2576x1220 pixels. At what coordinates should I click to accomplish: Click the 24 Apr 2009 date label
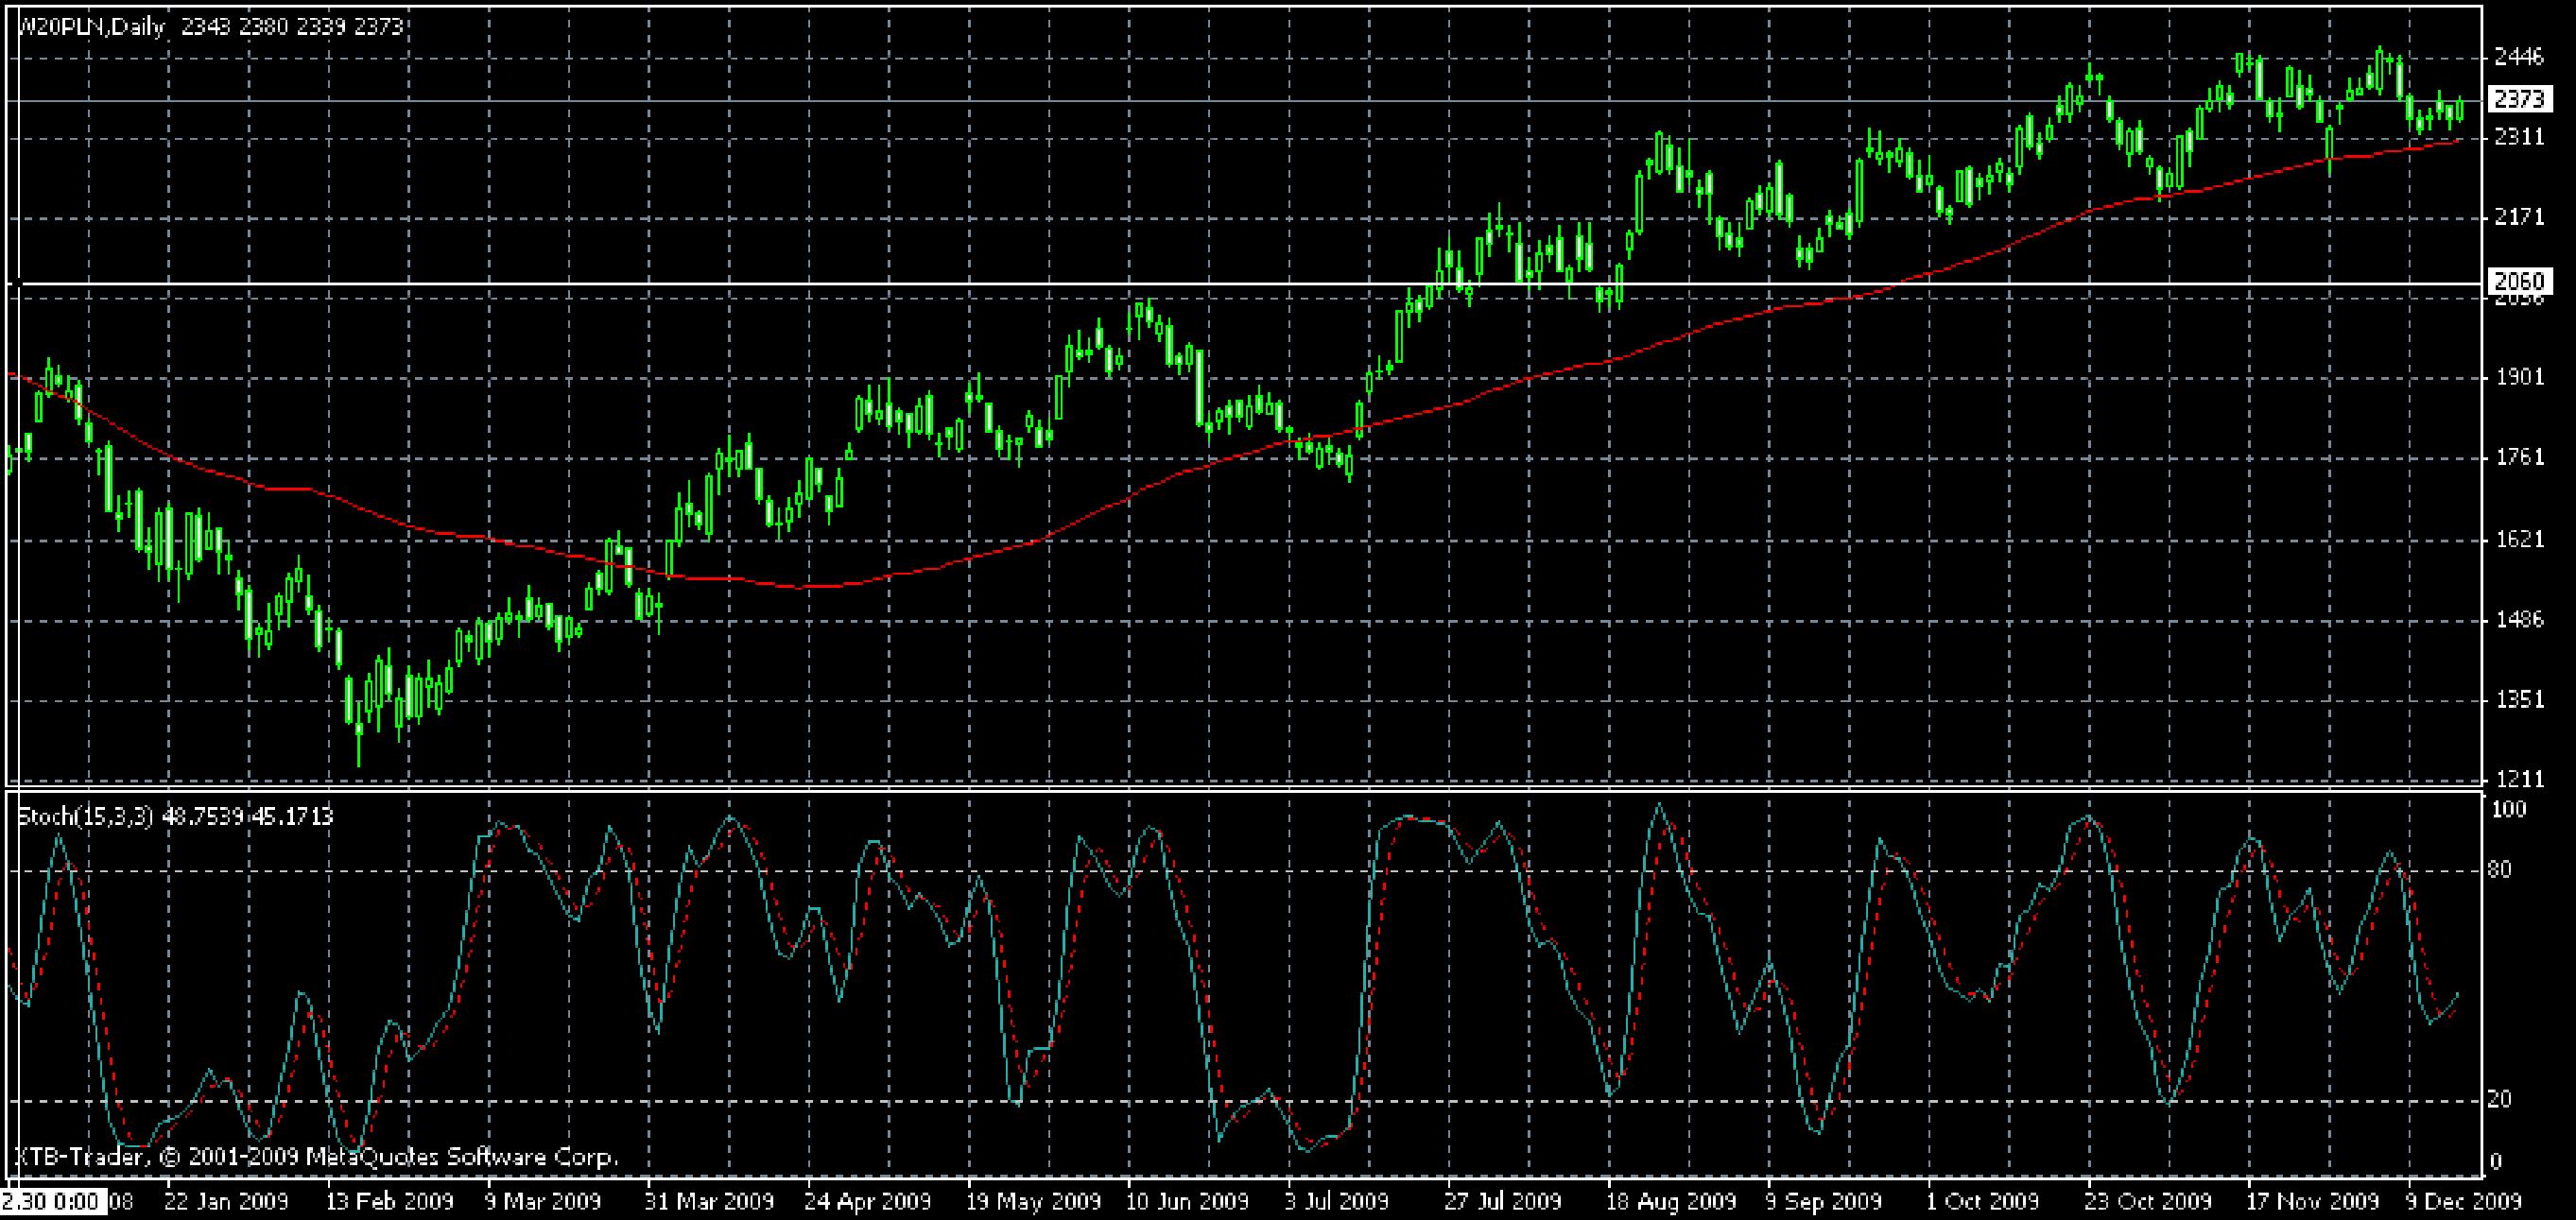point(867,1201)
